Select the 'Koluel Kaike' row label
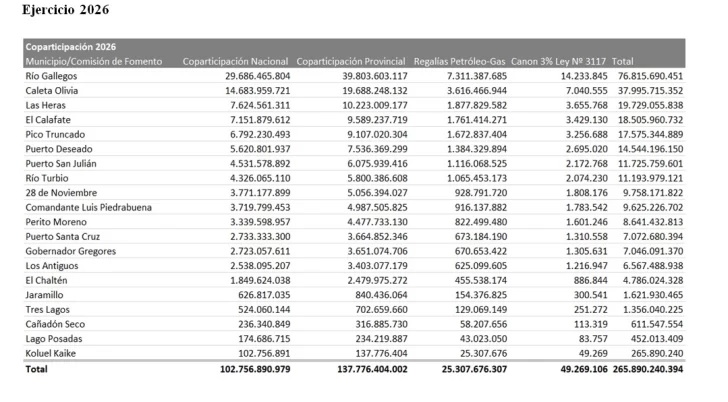This screenshot has height=402, width=728. (x=54, y=353)
